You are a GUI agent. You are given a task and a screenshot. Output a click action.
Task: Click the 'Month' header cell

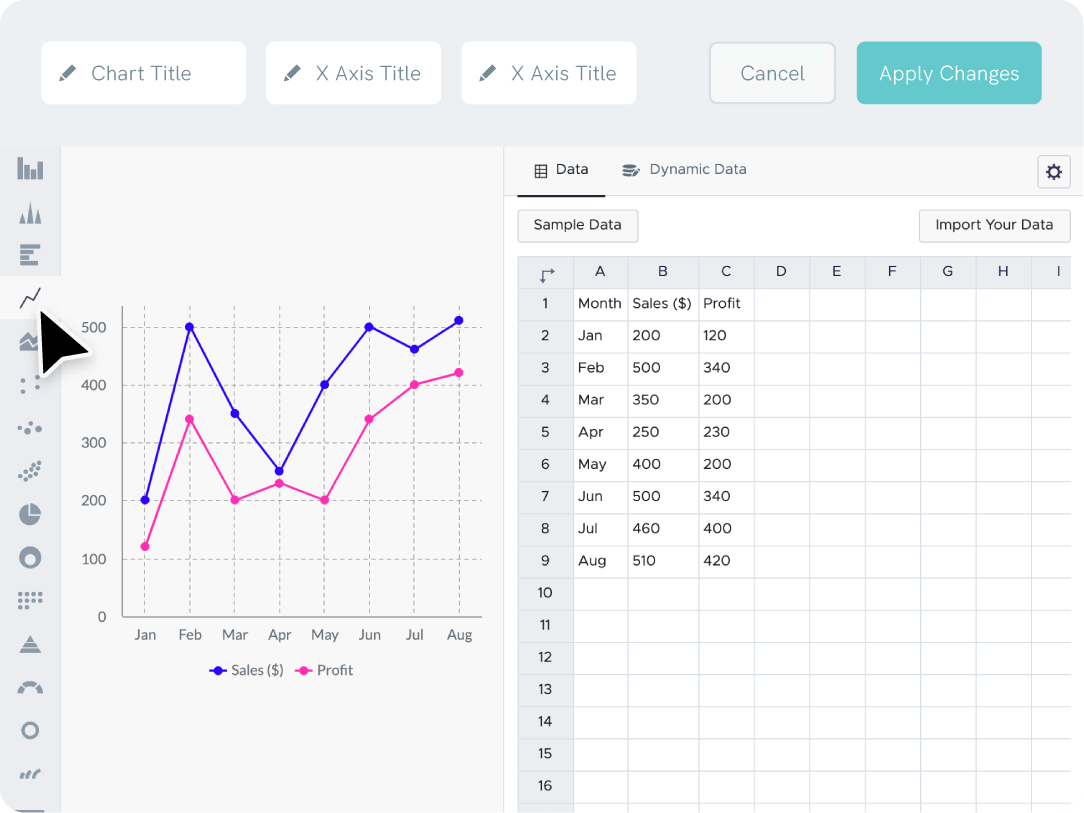pyautogui.click(x=600, y=303)
